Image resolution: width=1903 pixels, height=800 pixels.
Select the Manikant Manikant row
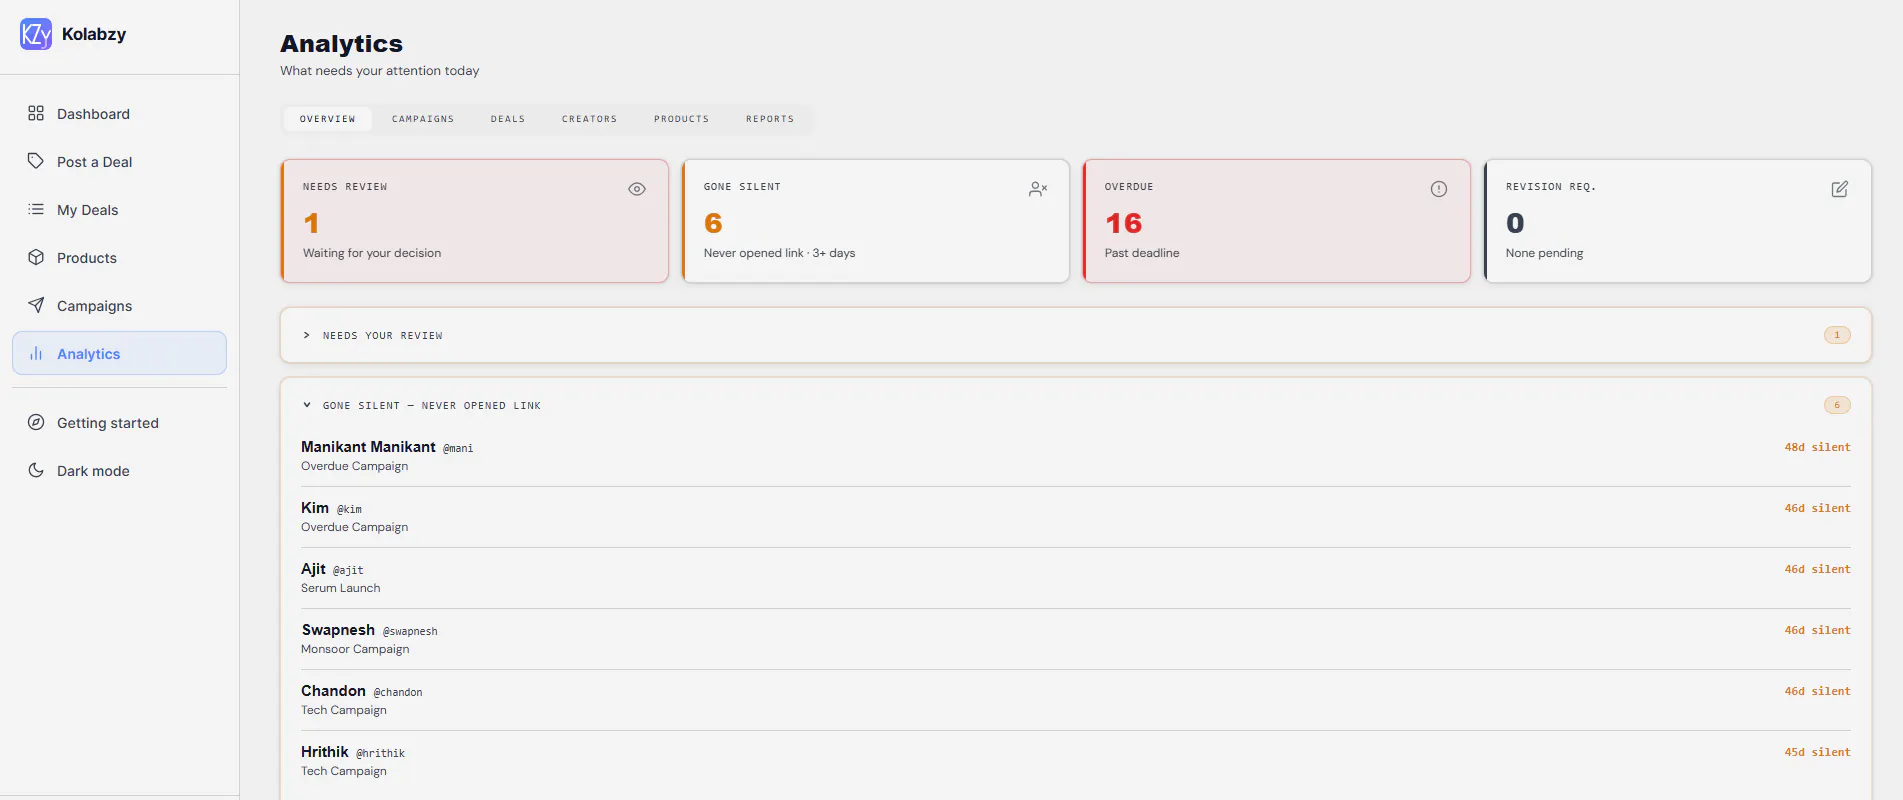click(x=1076, y=456)
